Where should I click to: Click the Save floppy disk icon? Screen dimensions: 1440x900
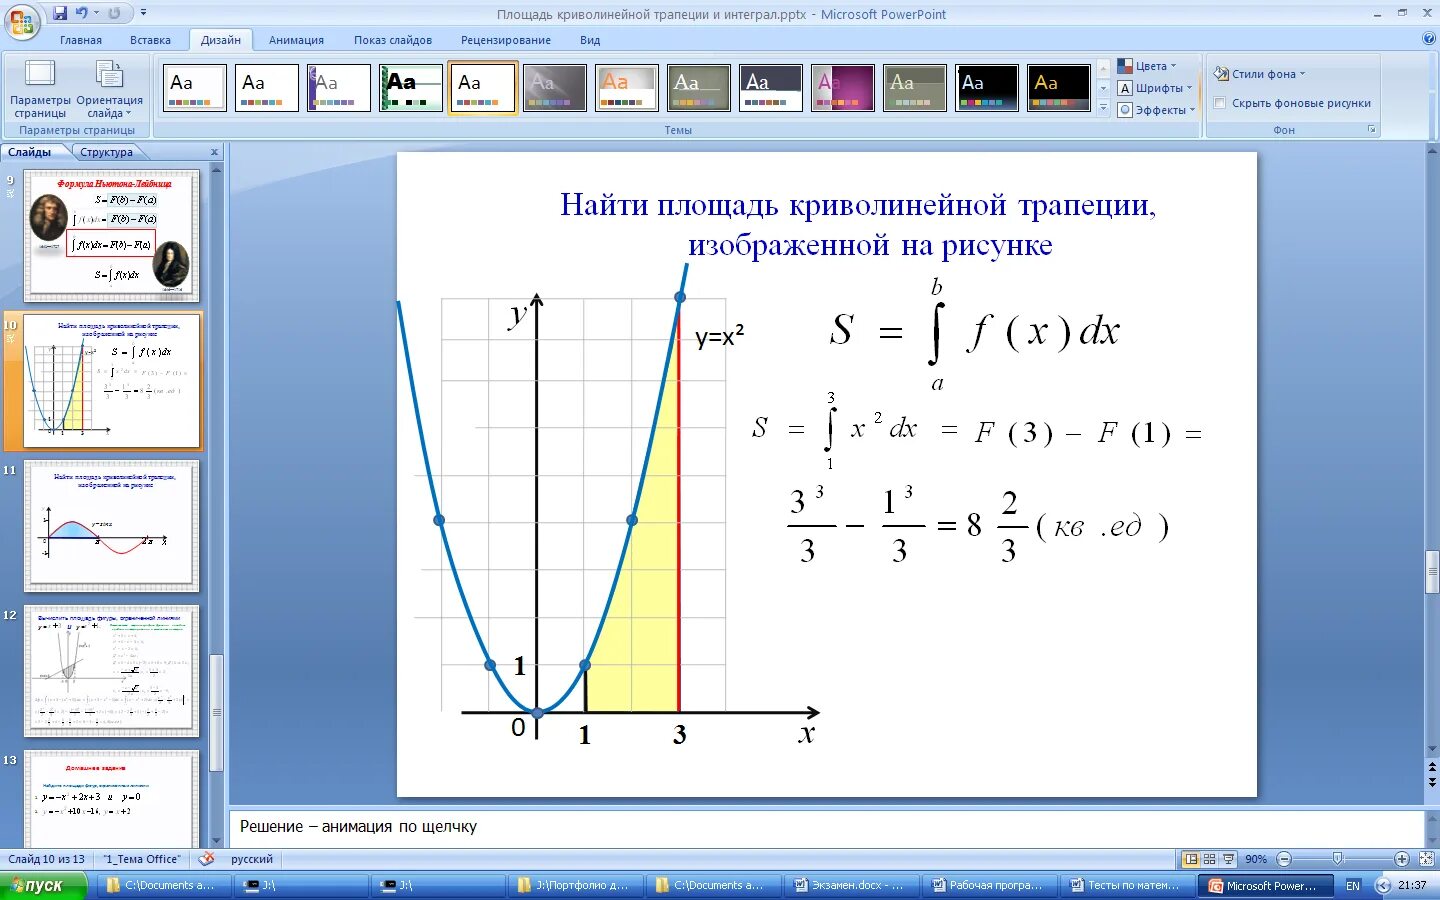point(60,13)
